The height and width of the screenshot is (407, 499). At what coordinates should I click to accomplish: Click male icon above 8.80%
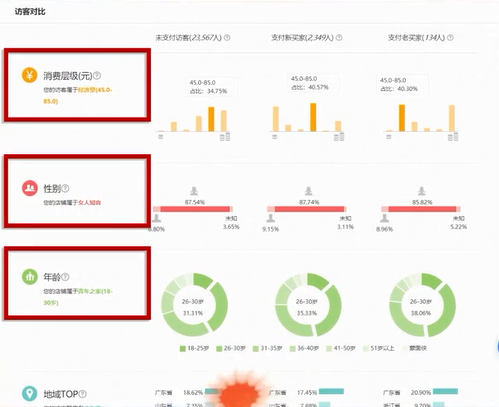157,218
